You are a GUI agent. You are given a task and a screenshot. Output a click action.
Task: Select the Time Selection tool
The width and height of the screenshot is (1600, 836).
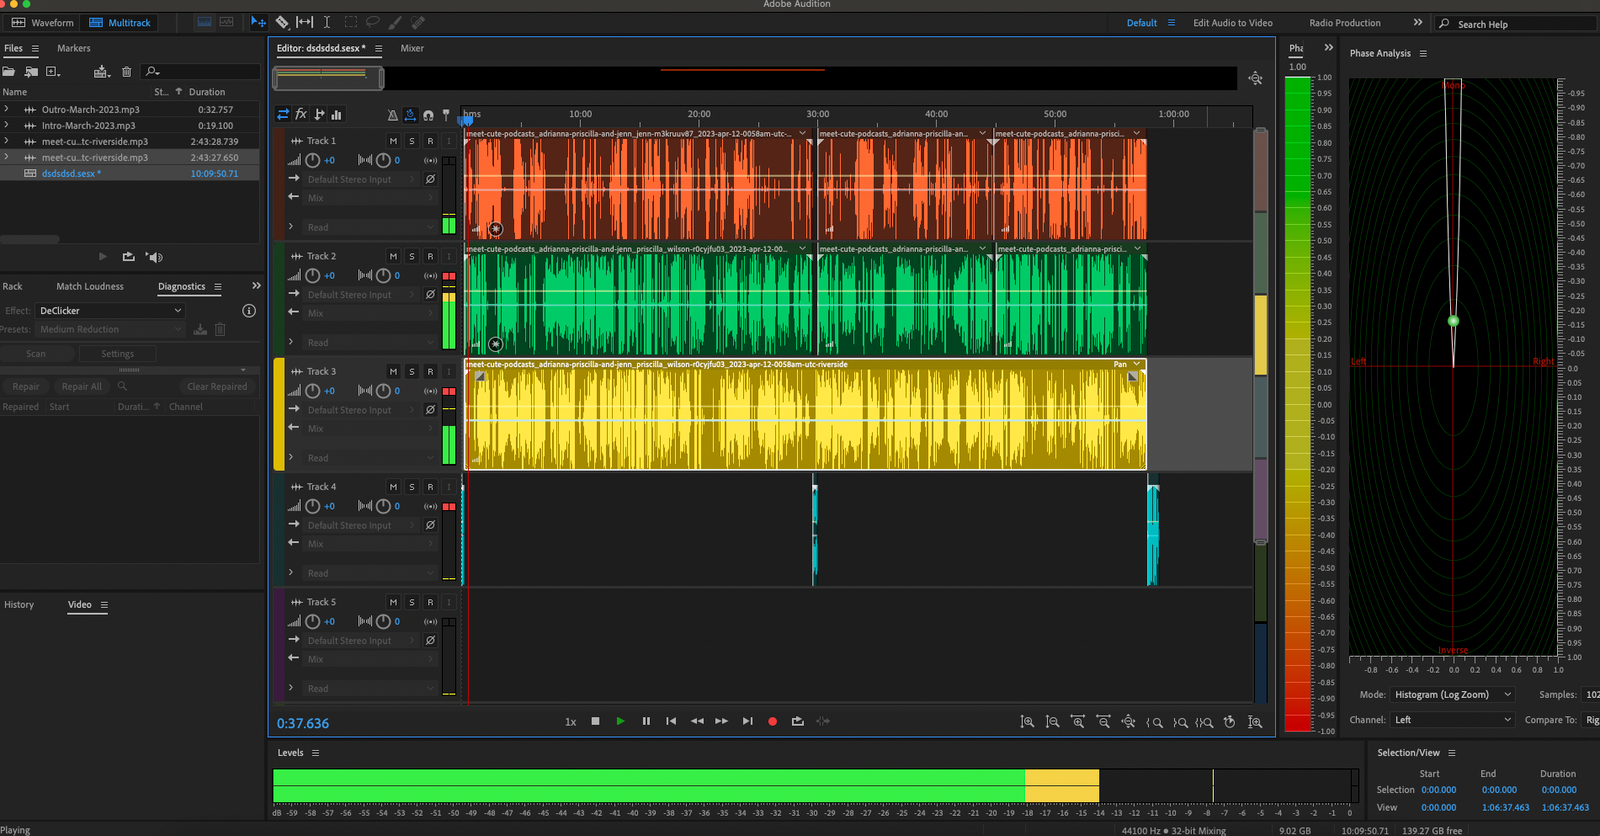327,22
